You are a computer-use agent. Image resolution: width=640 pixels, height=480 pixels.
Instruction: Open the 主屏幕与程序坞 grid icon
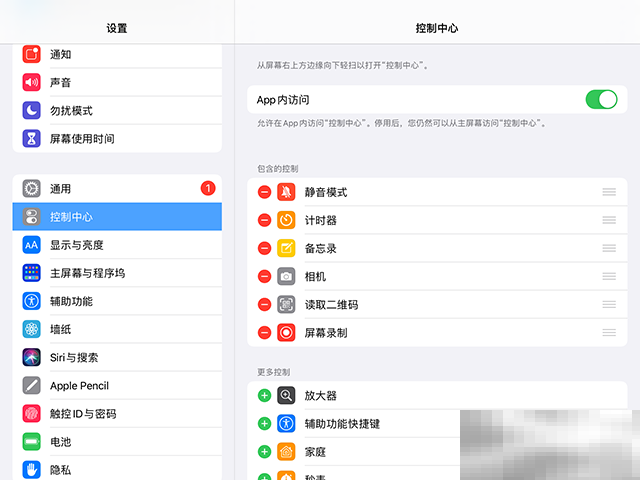pos(31,273)
